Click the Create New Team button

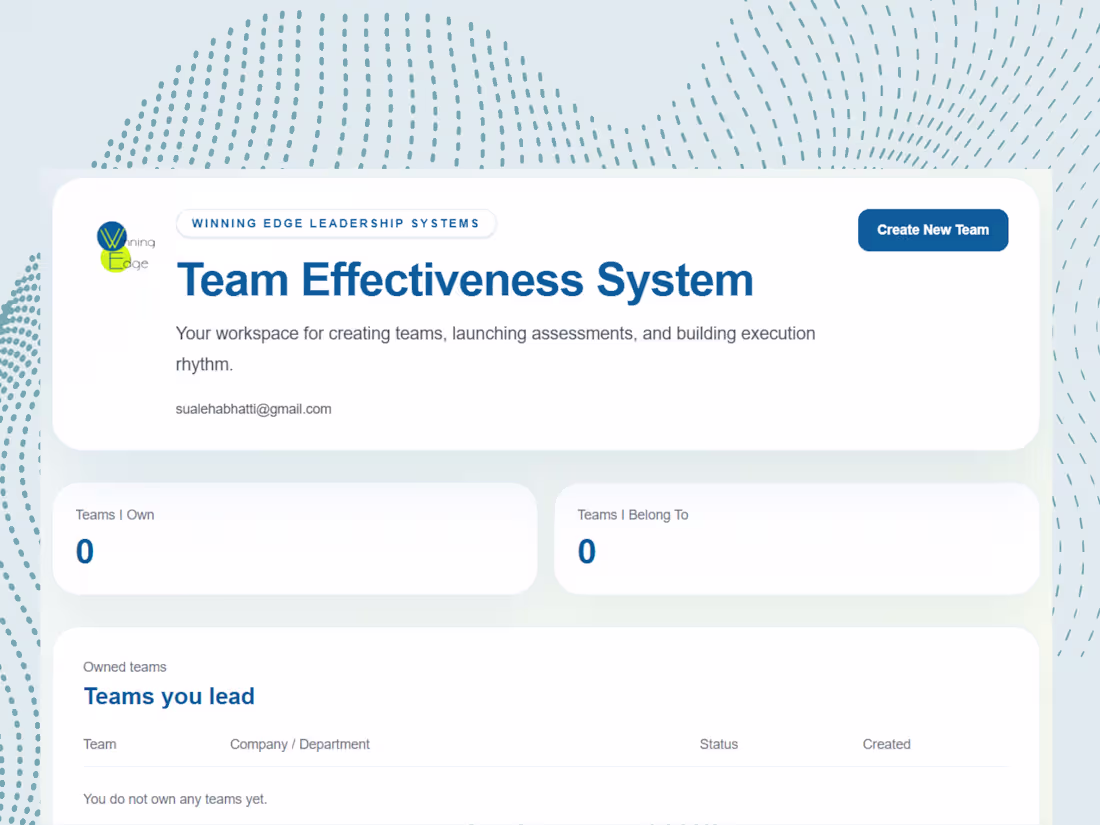point(932,230)
